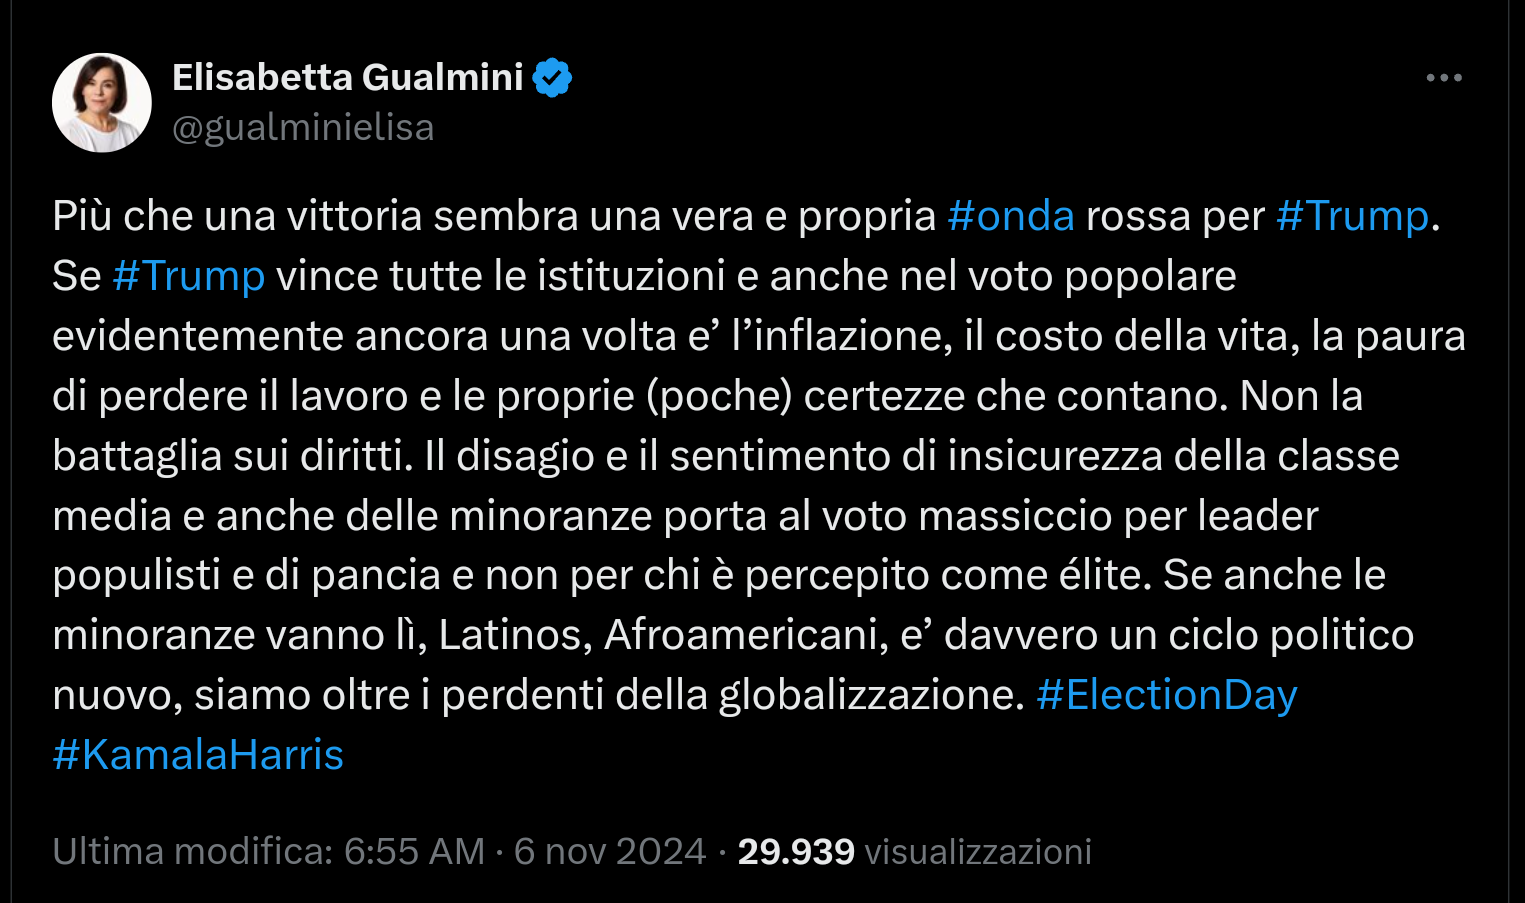The image size is (1525, 903).
Task: View edit history via "Ultima modifica"
Action: (x=192, y=852)
